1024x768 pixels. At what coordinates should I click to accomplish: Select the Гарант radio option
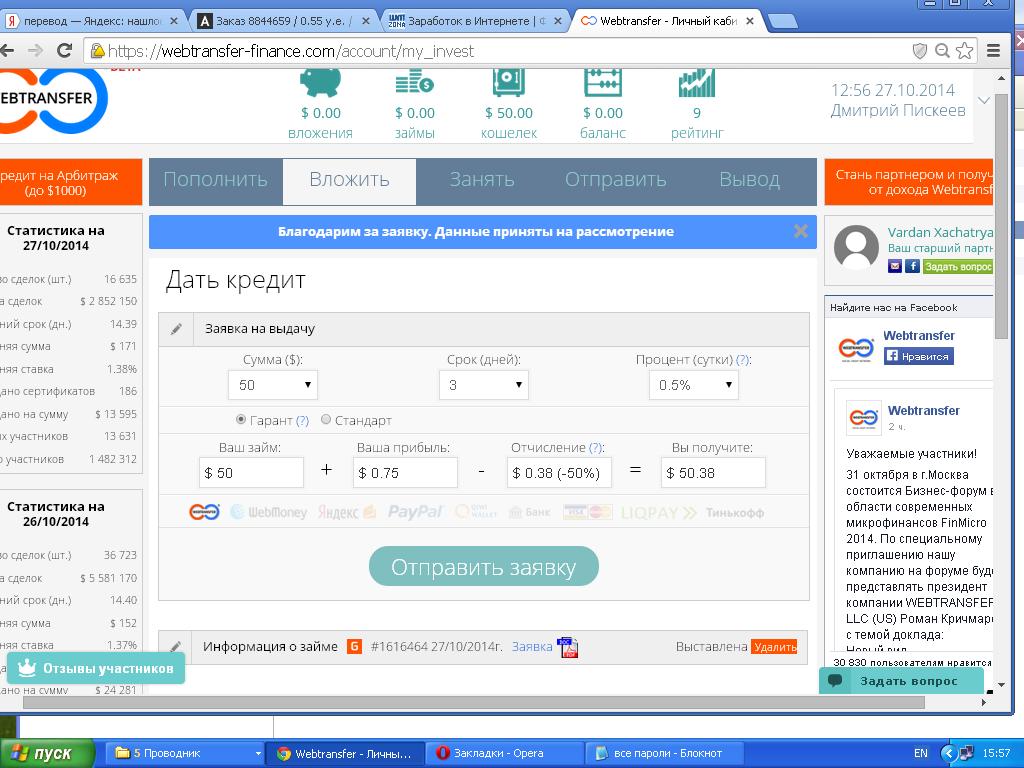pyautogui.click(x=241, y=419)
